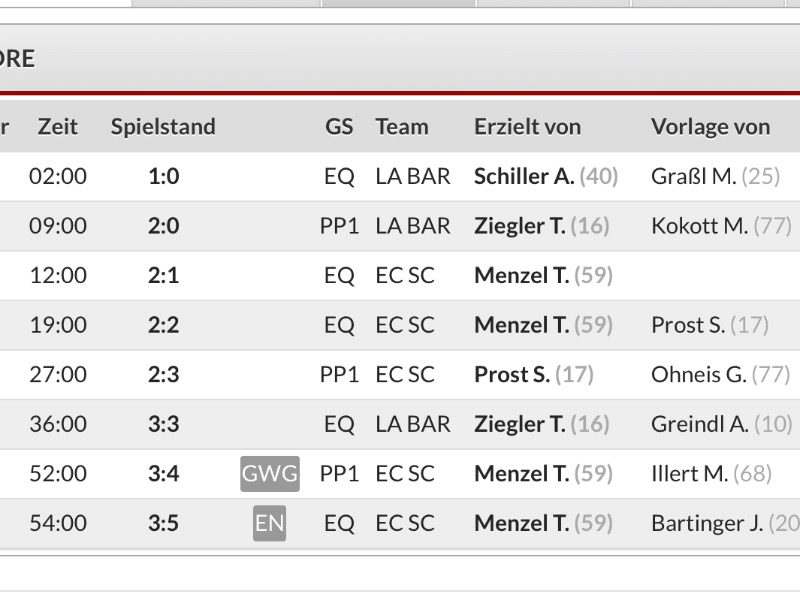Open assist Graßl M. player link
The image size is (800, 600).
click(x=694, y=176)
